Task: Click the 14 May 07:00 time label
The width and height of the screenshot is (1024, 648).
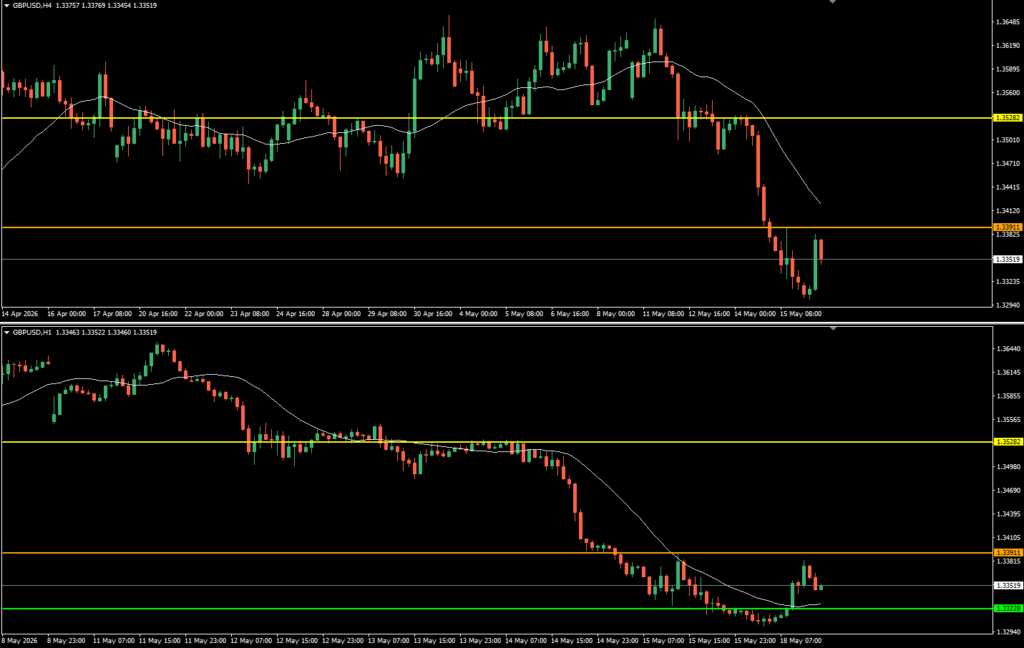Action: (x=526, y=641)
